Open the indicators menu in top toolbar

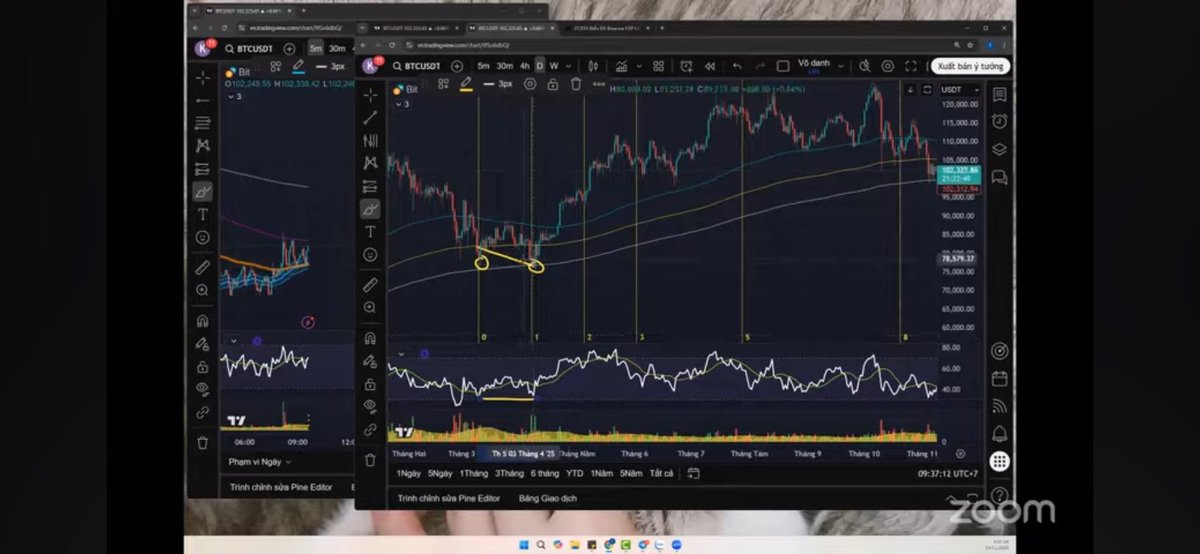tap(623, 66)
